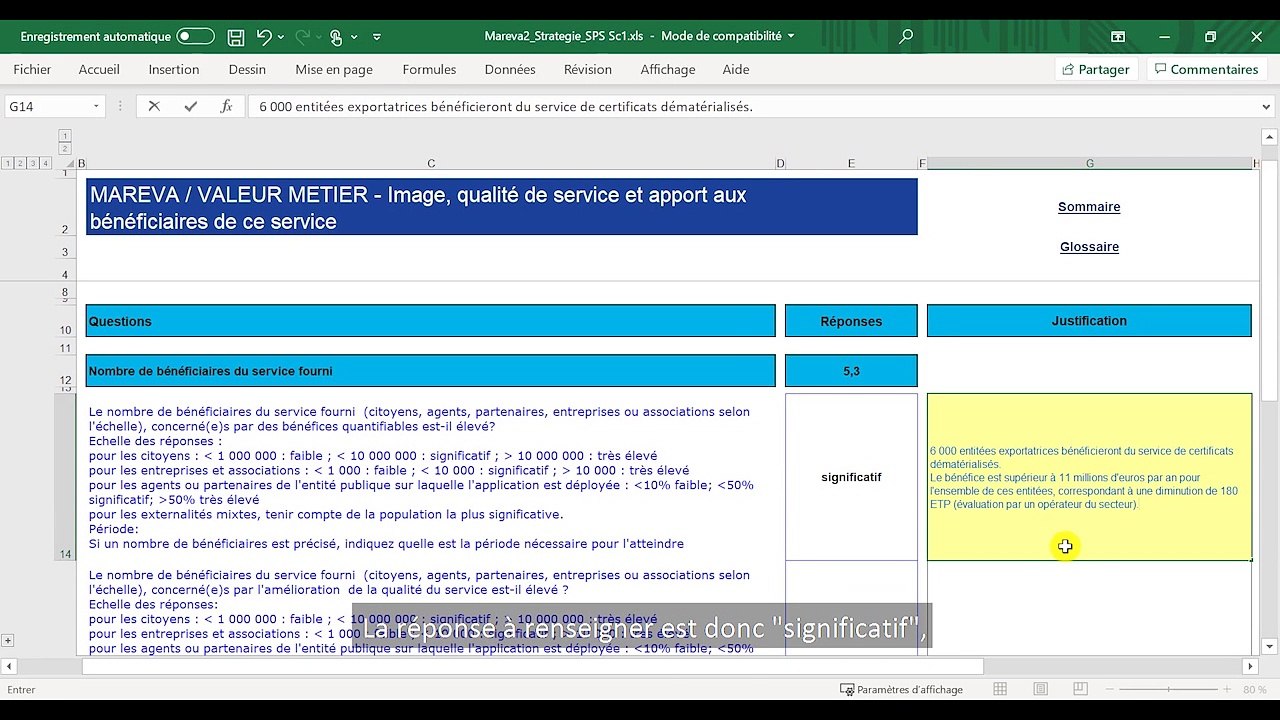Click the Commentaires button

click(x=1206, y=69)
